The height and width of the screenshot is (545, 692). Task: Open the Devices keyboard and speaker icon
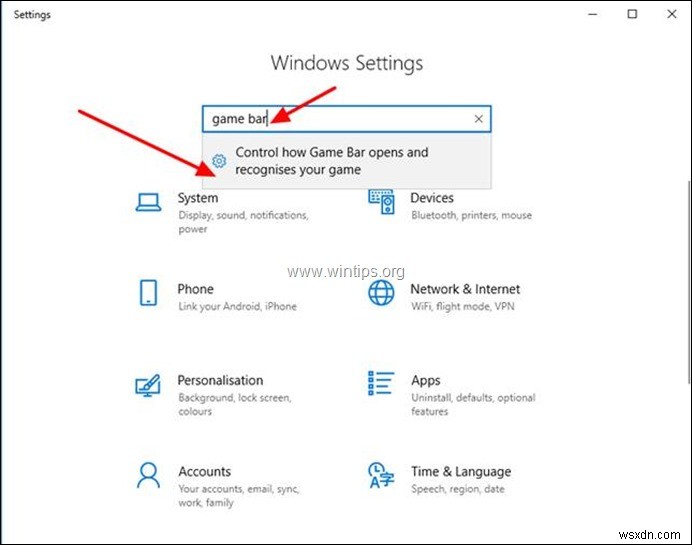381,202
